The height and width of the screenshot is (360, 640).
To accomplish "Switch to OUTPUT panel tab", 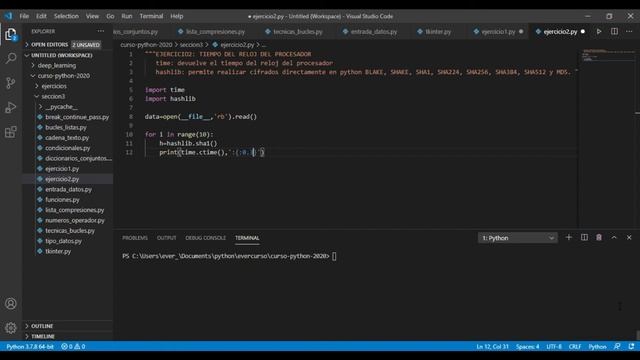I will click(x=167, y=238).
